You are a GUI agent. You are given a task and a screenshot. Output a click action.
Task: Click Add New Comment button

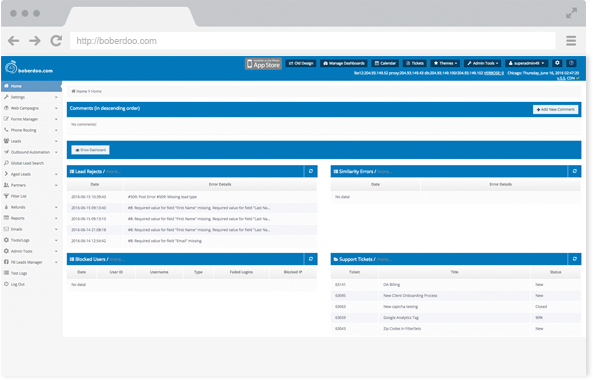pos(555,109)
